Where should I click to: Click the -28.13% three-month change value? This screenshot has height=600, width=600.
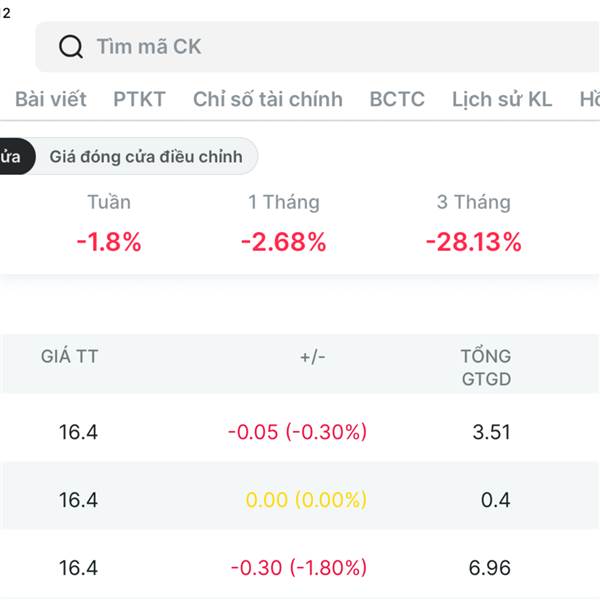[473, 241]
